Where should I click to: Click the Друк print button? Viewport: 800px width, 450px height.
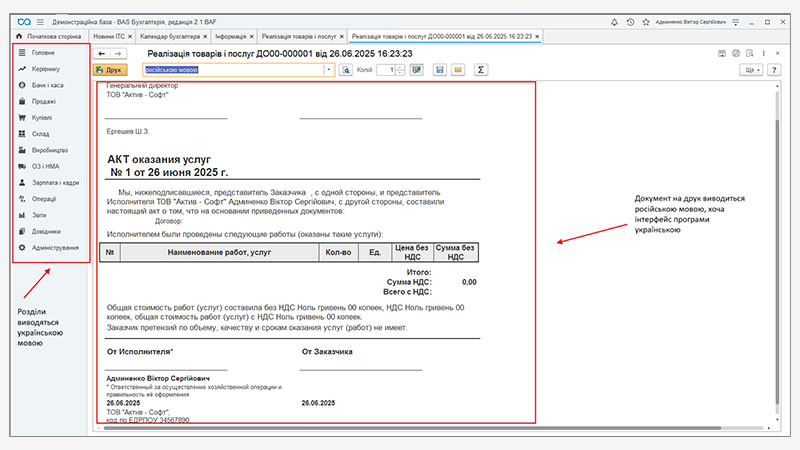(110, 70)
